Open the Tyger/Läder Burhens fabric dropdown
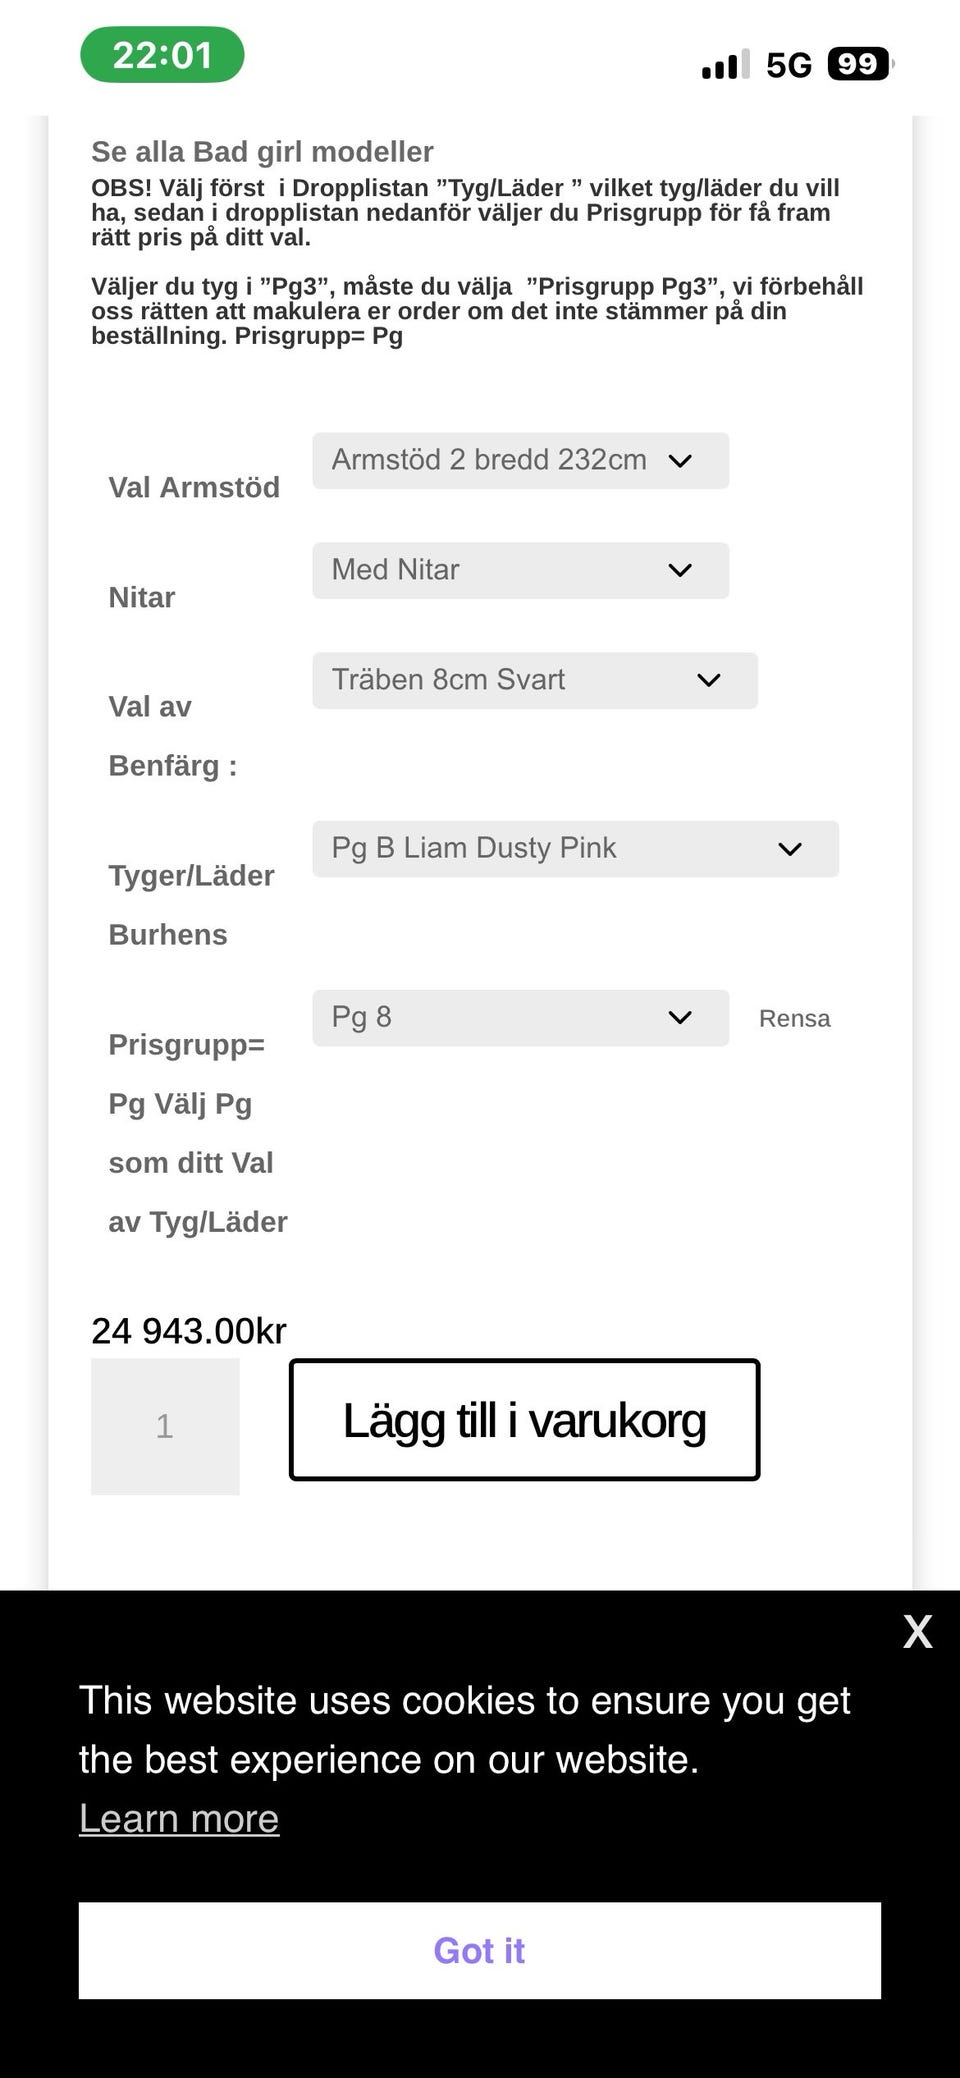 [575, 848]
